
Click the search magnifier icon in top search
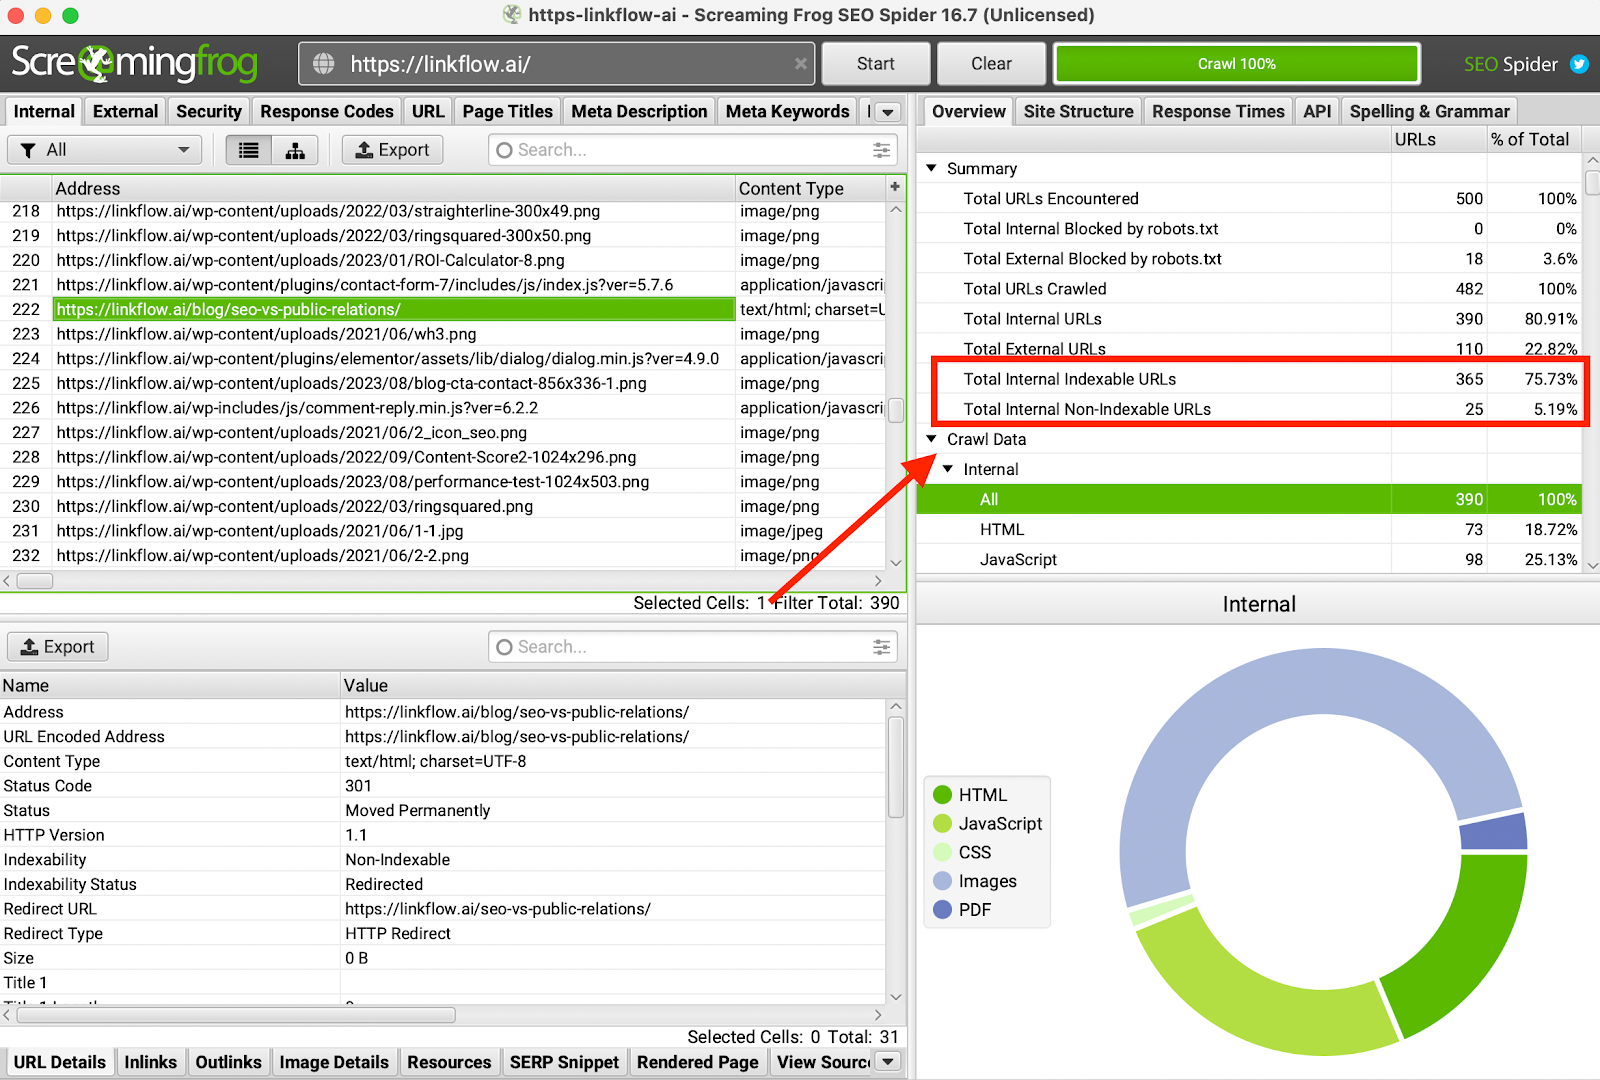coord(505,150)
